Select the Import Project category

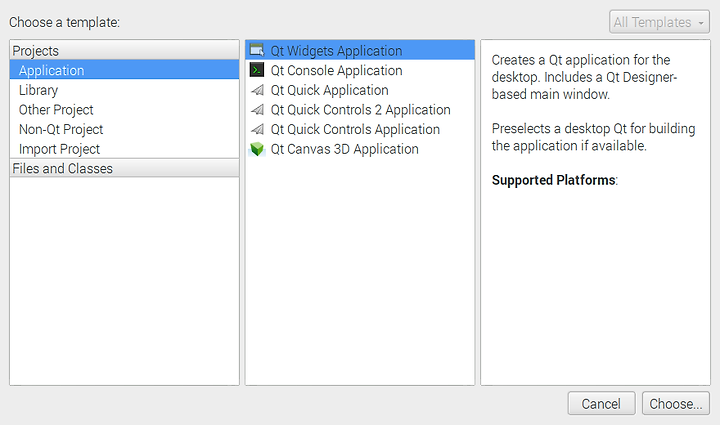(x=124, y=149)
